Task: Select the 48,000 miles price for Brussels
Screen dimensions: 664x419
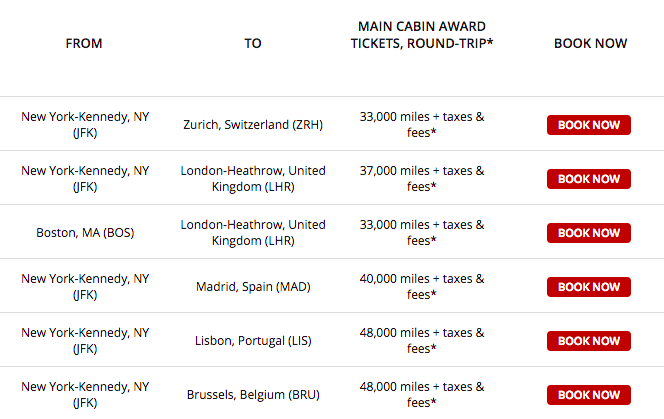Action: point(422,395)
